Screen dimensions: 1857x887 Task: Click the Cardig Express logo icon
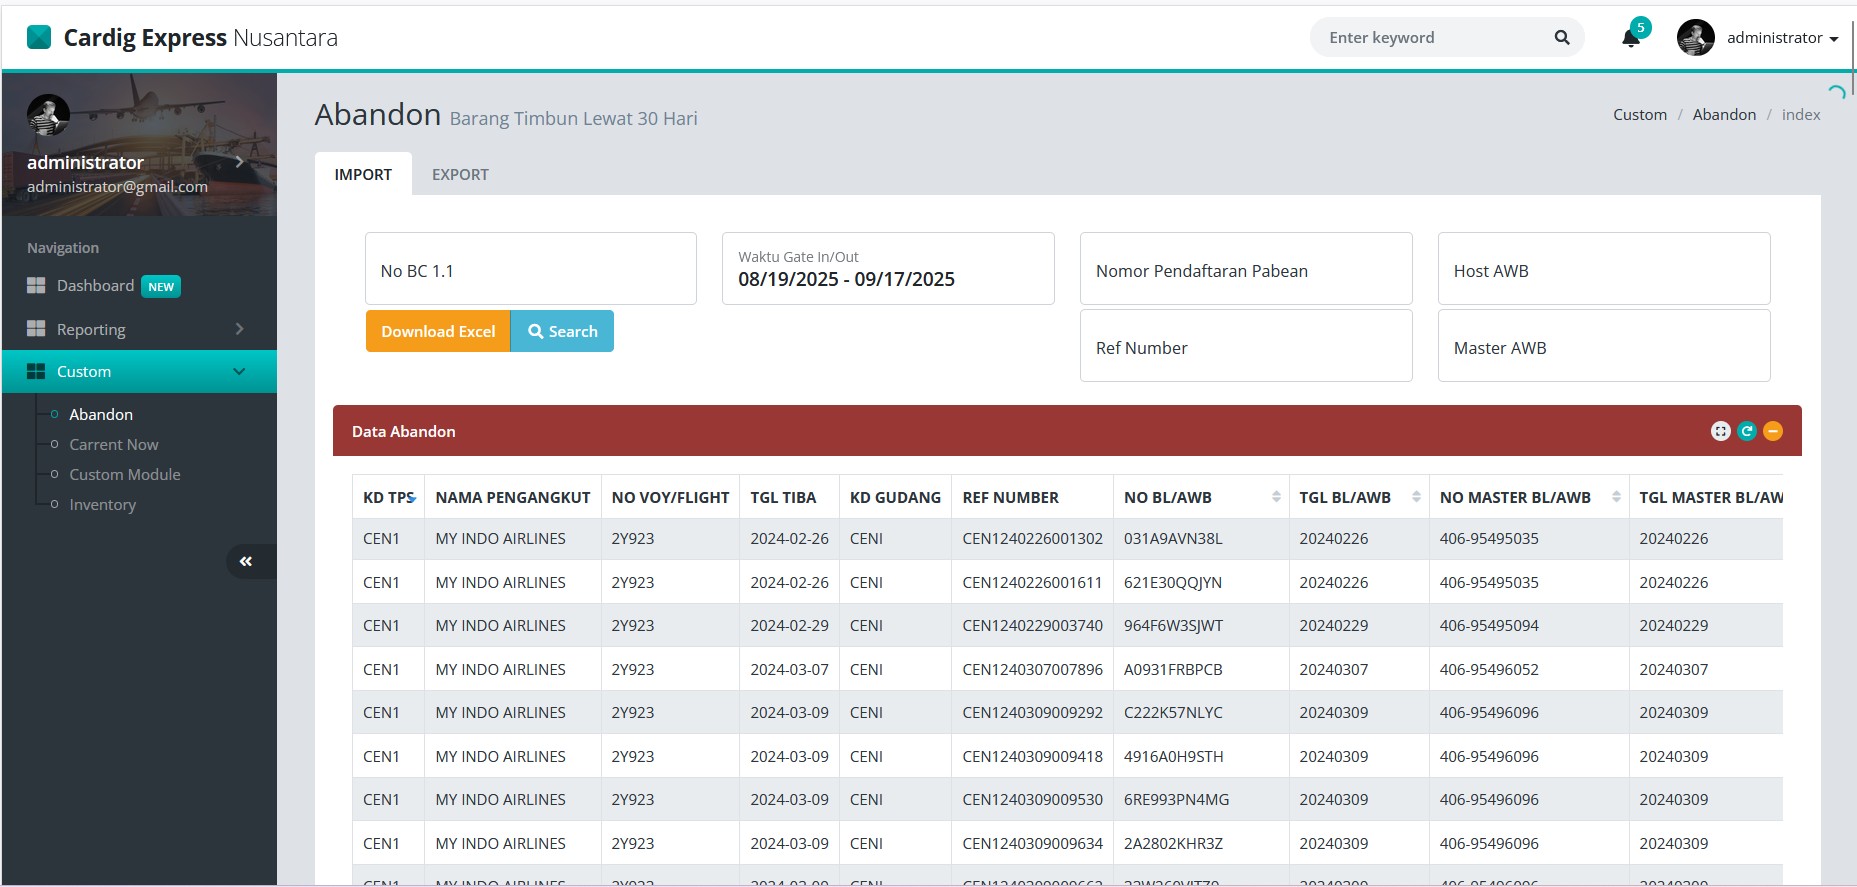(39, 38)
